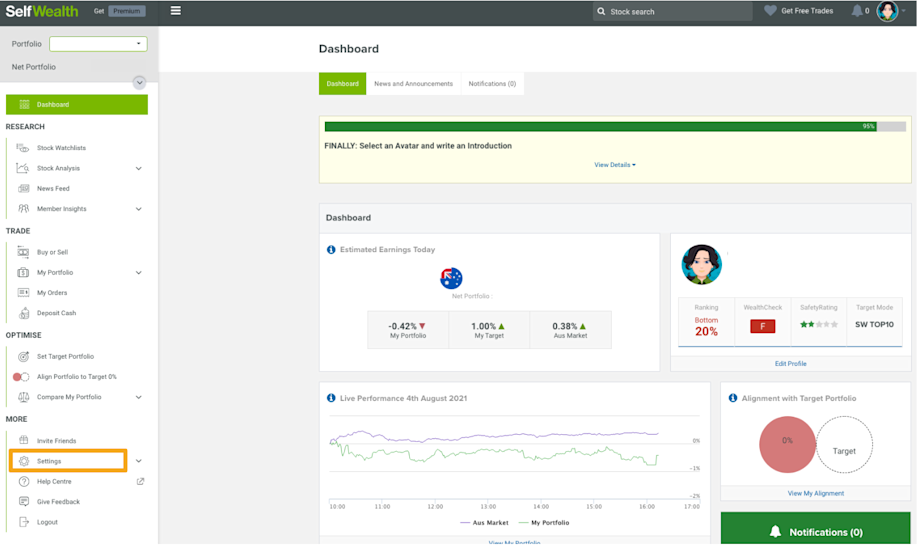Viewport: 917px width, 546px height.
Task: Expand the My Portfolio submenu arrow
Action: pos(139,272)
